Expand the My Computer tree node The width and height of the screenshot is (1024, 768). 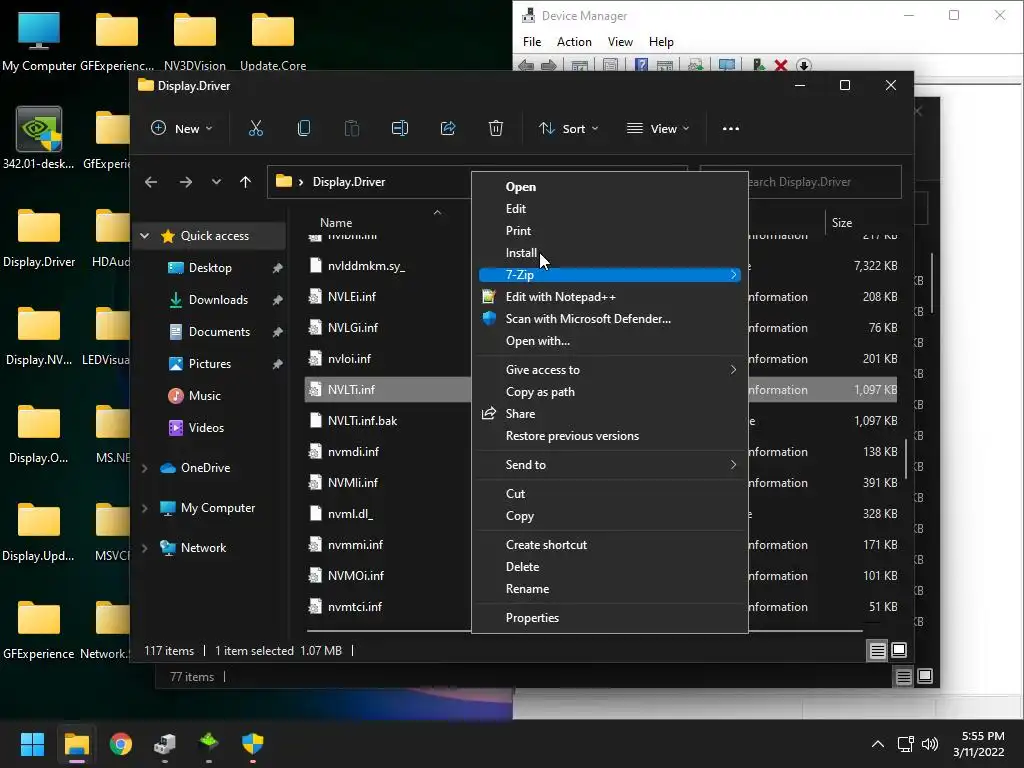pyautogui.click(x=145, y=508)
